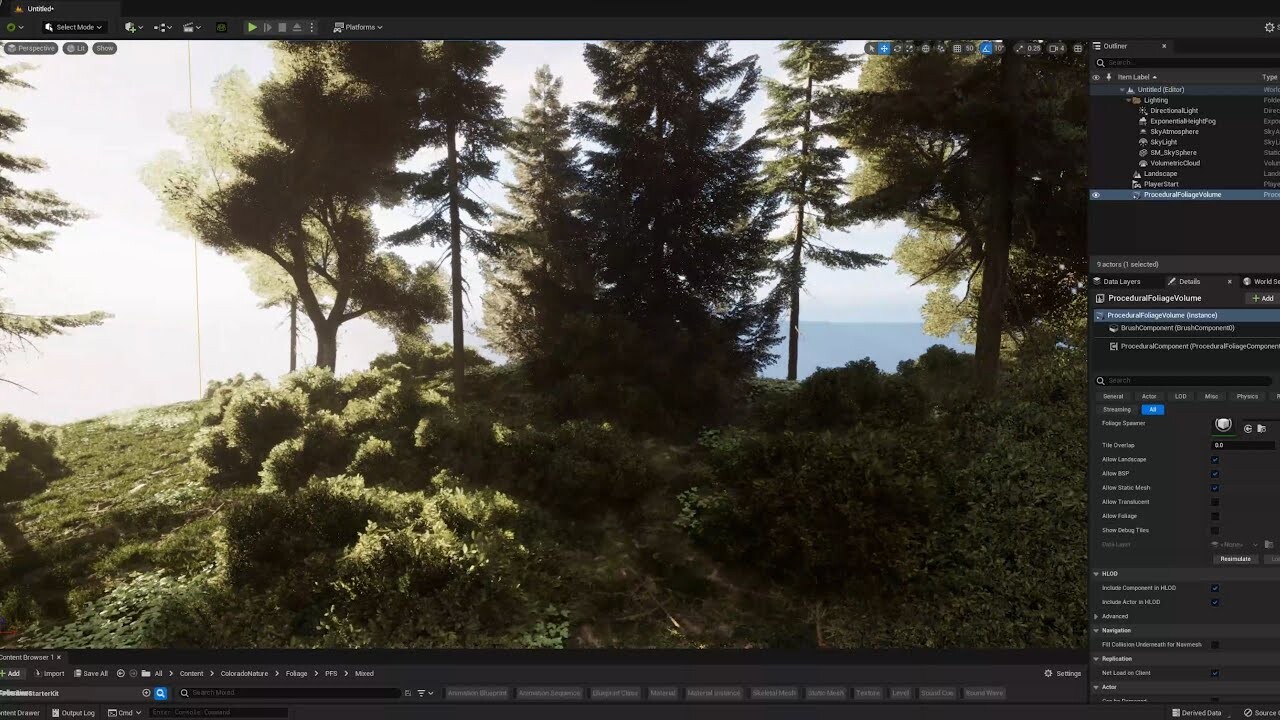The width and height of the screenshot is (1280, 720).
Task: Select SkyAtmosphere in the Outliner
Action: (1174, 132)
